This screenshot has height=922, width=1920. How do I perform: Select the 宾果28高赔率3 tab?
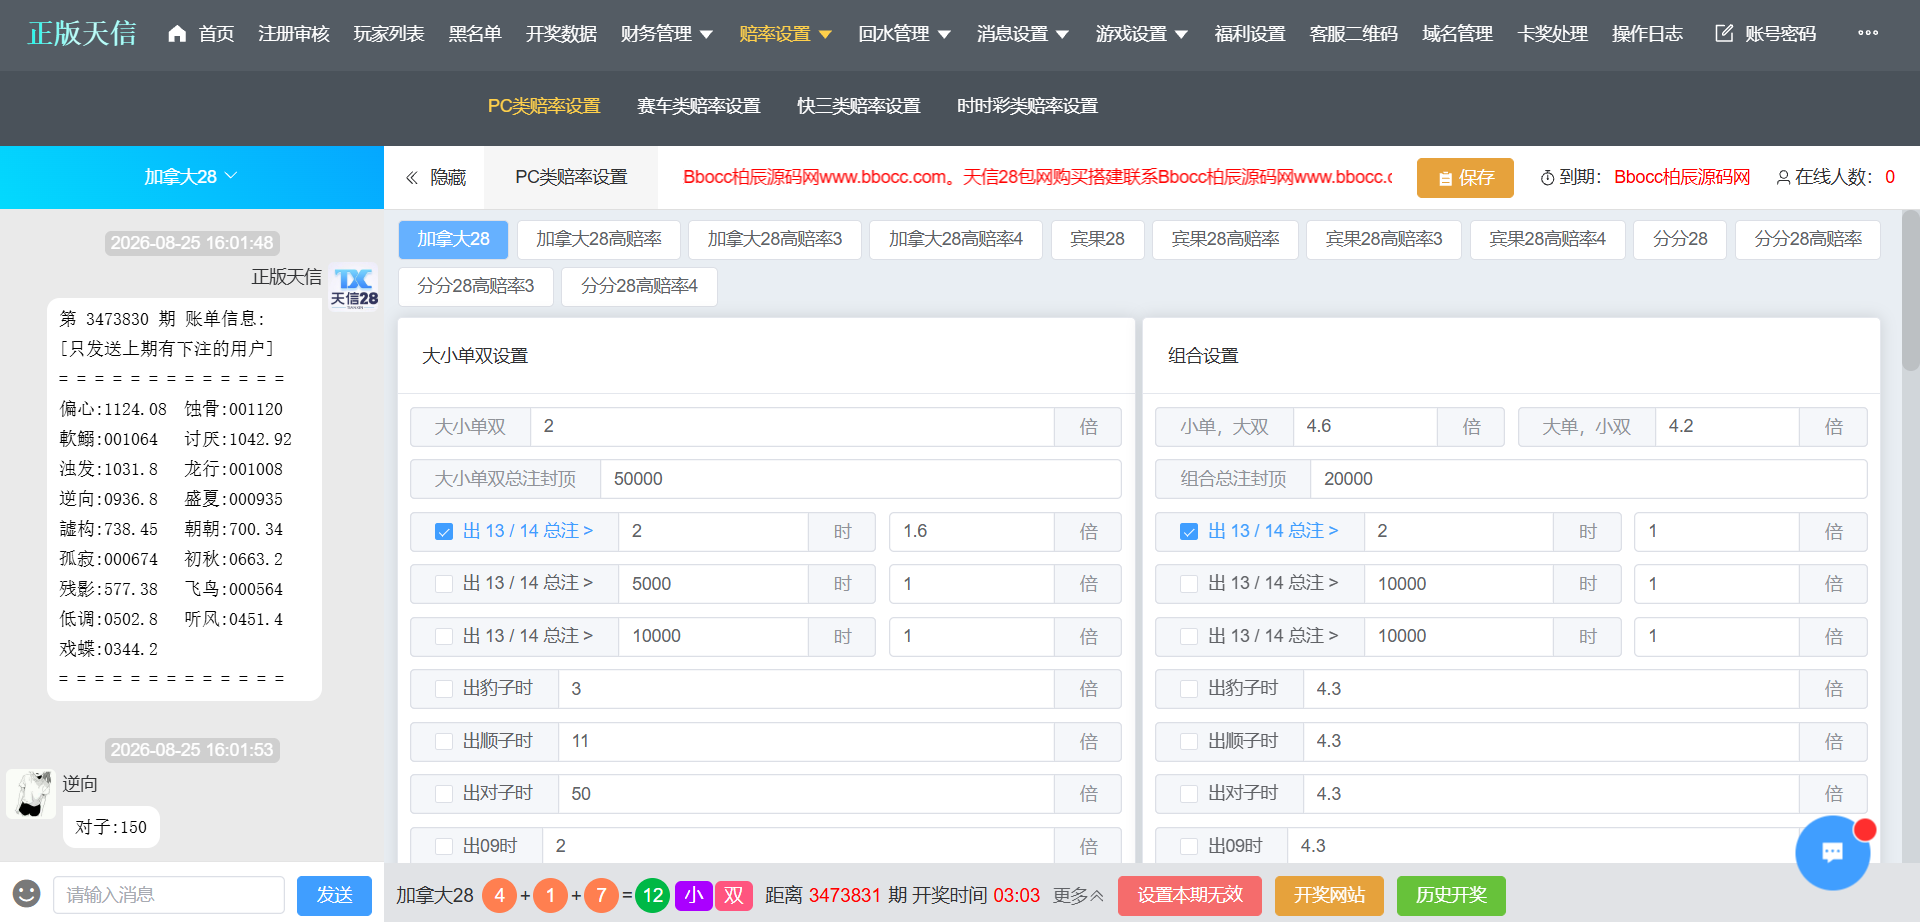tap(1384, 240)
